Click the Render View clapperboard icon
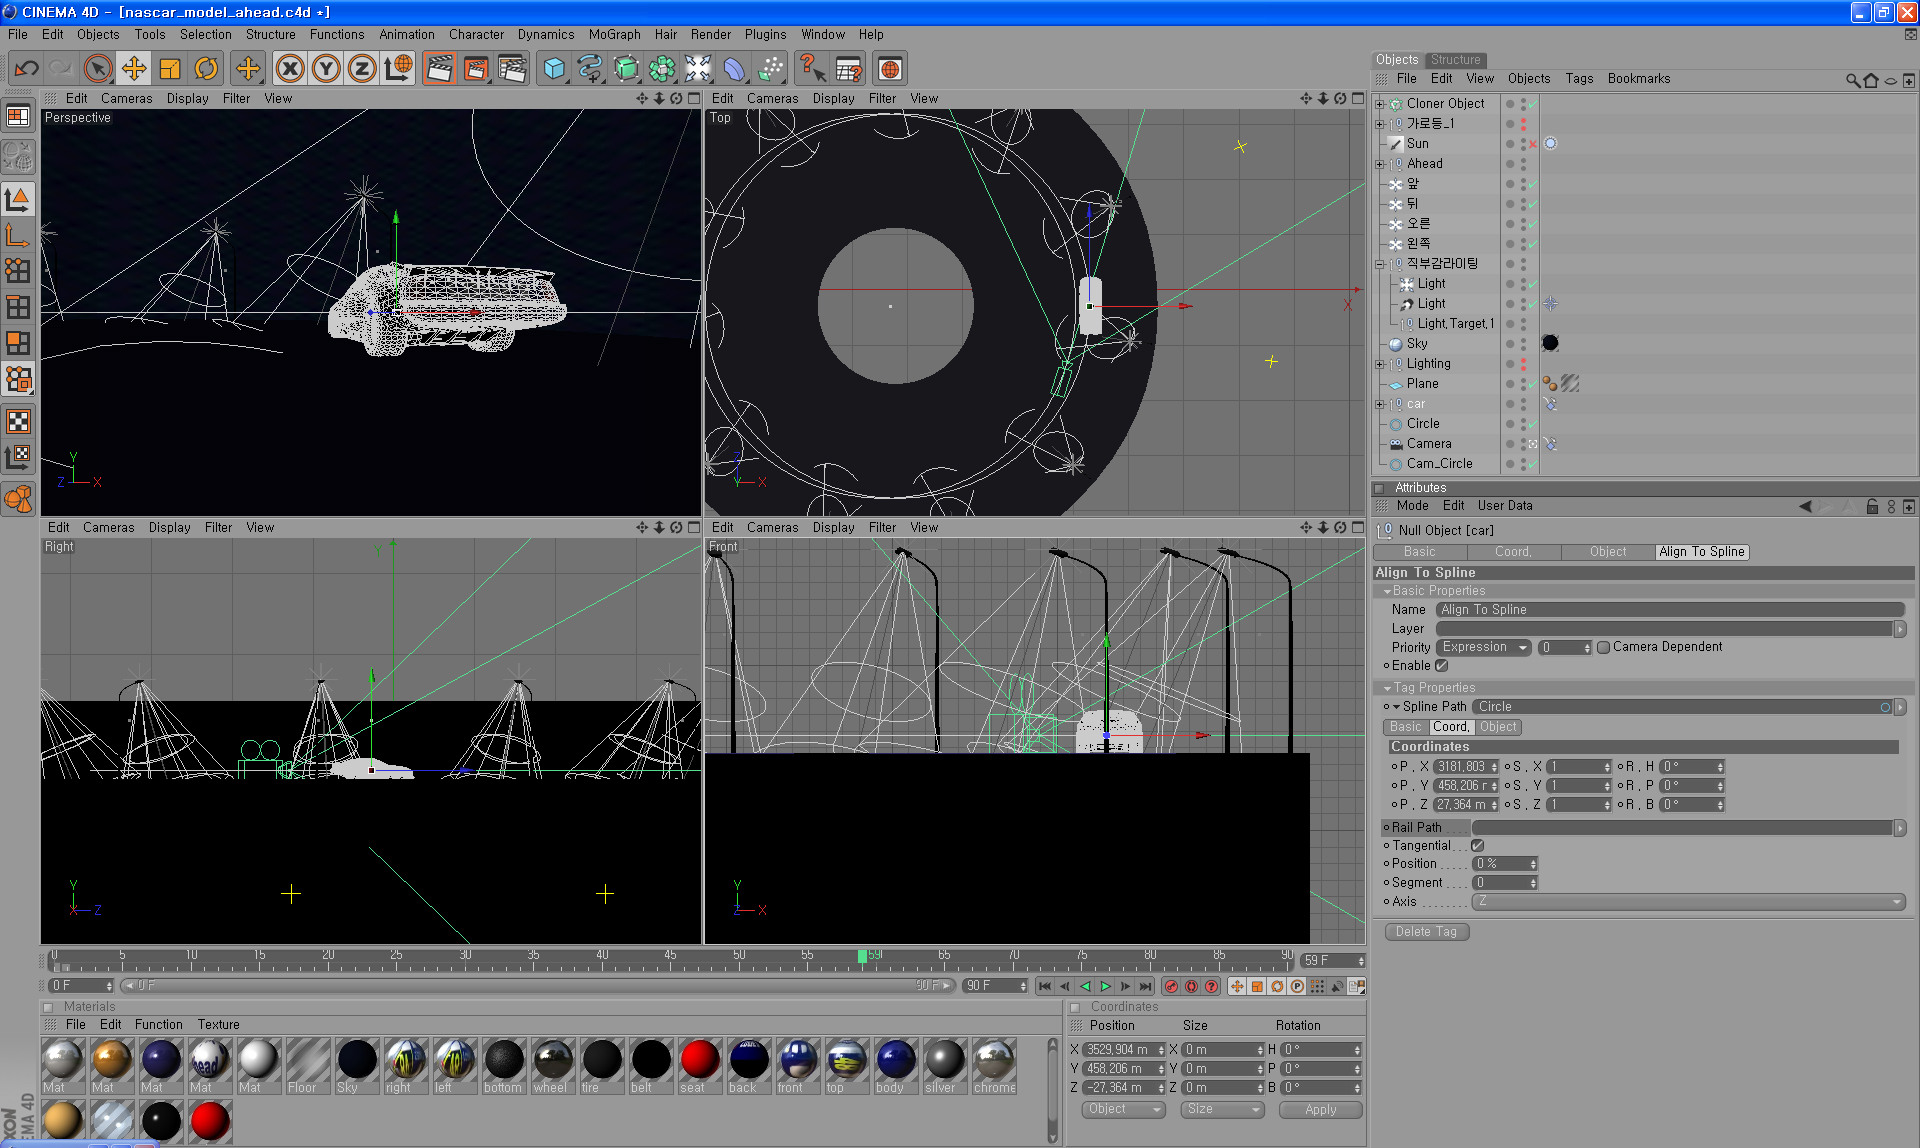The image size is (1920, 1148). (x=439, y=68)
